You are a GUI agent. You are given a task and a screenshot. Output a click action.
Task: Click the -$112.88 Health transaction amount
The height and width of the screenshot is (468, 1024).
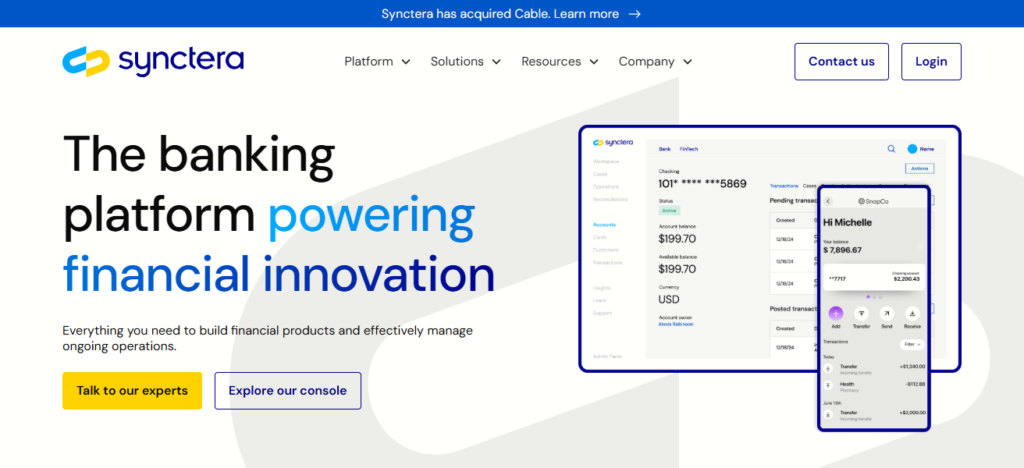click(x=915, y=384)
